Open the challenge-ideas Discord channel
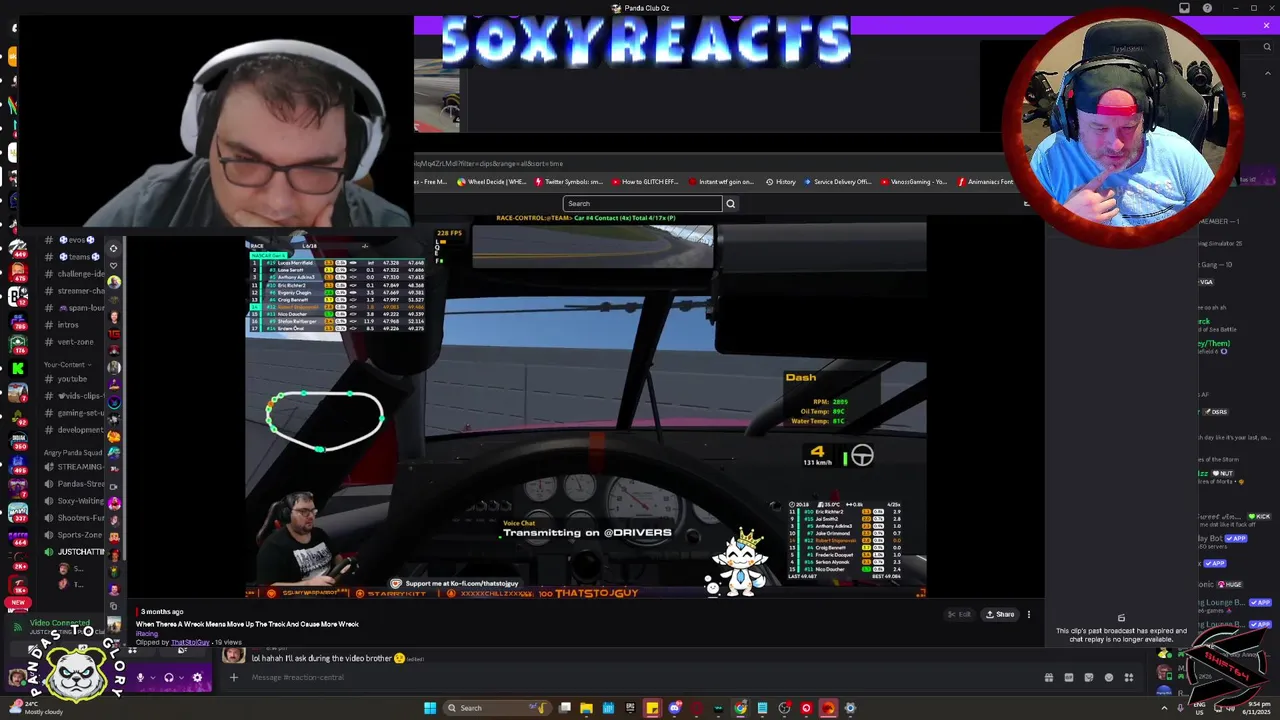Image resolution: width=1280 pixels, height=720 pixels. tap(76, 274)
